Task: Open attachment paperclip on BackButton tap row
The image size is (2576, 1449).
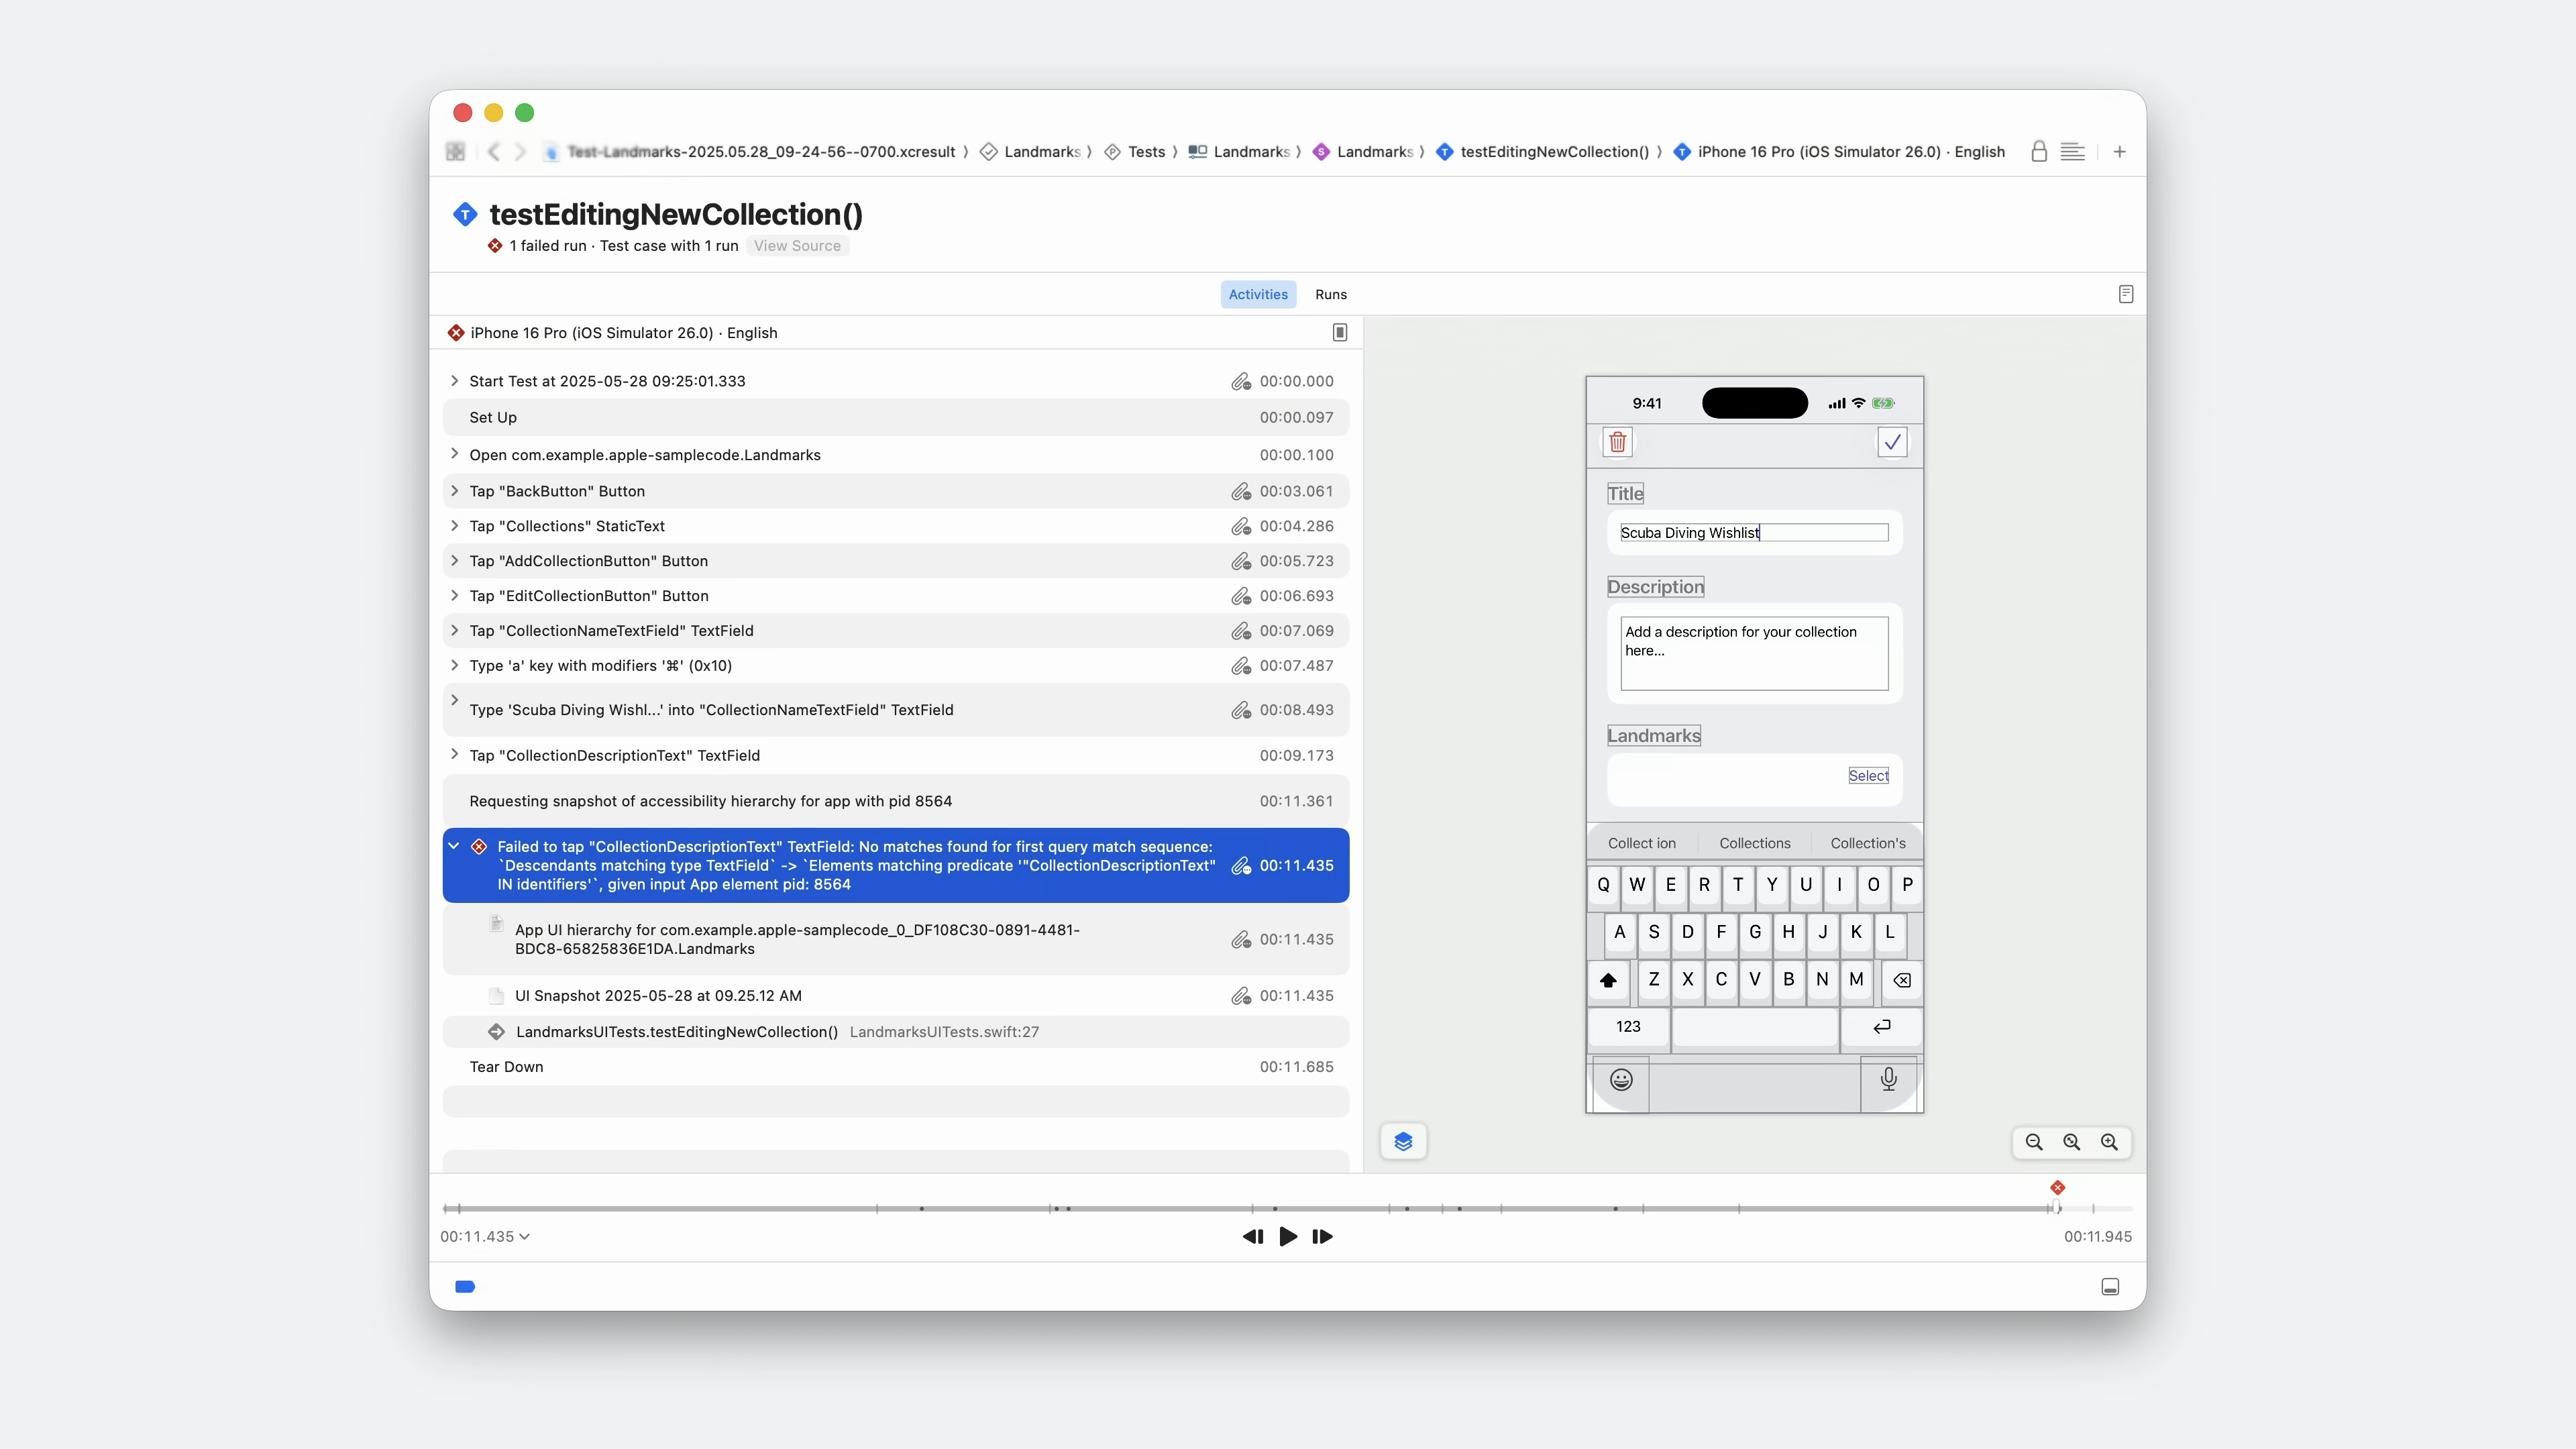Action: pyautogui.click(x=1240, y=491)
